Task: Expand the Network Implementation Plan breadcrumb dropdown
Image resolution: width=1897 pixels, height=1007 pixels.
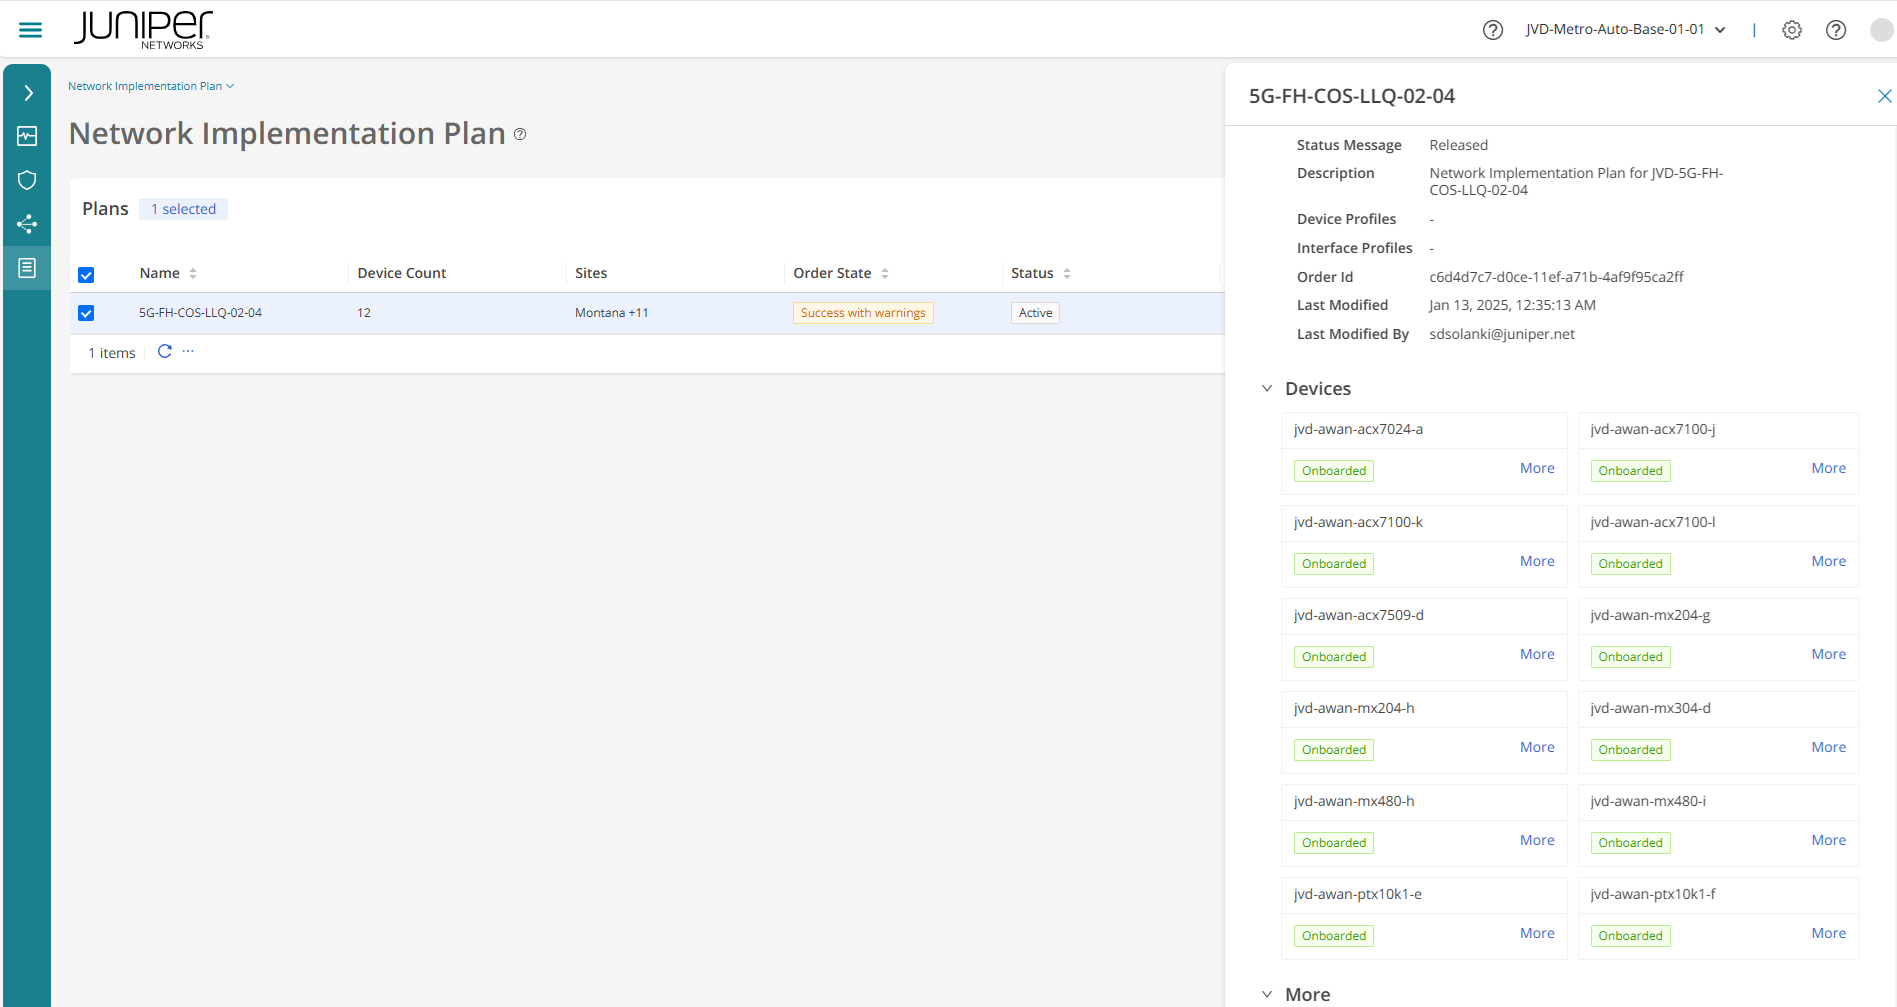Action: pos(151,86)
